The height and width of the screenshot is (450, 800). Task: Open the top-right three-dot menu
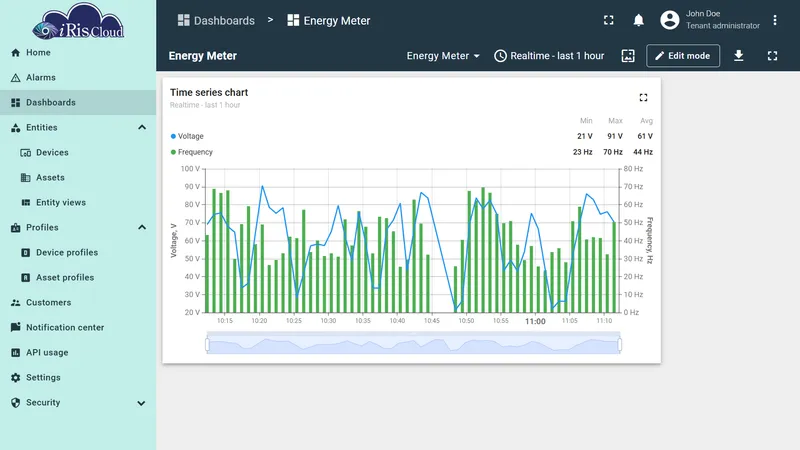pyautogui.click(x=774, y=20)
